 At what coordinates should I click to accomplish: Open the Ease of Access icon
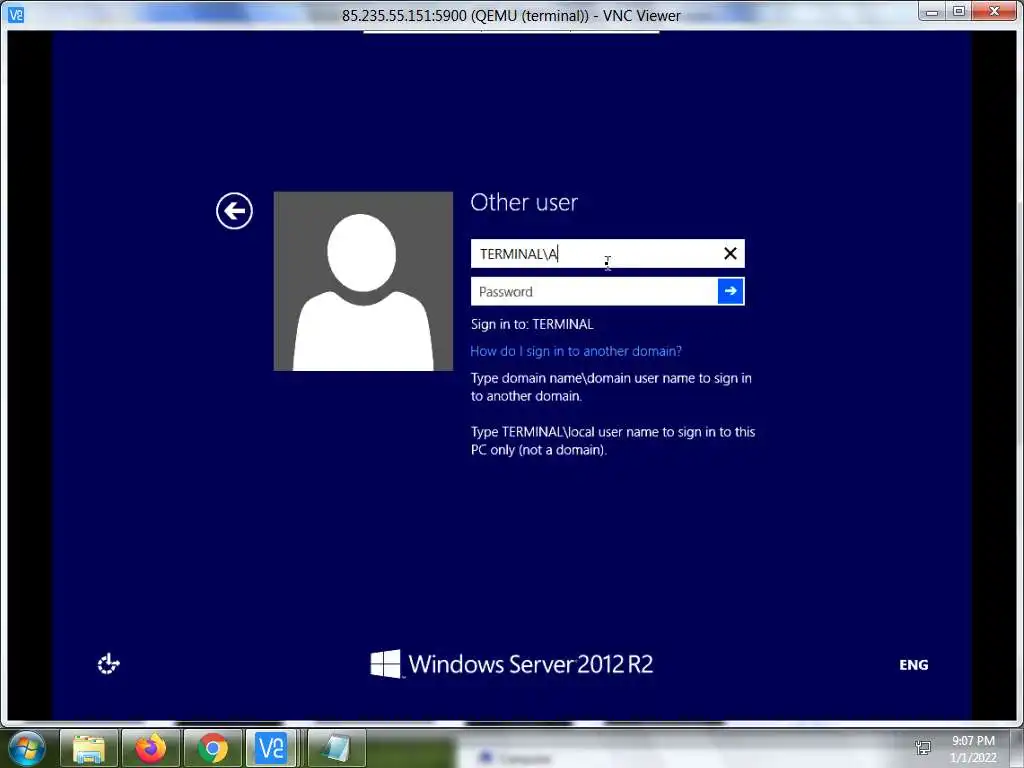(108, 664)
